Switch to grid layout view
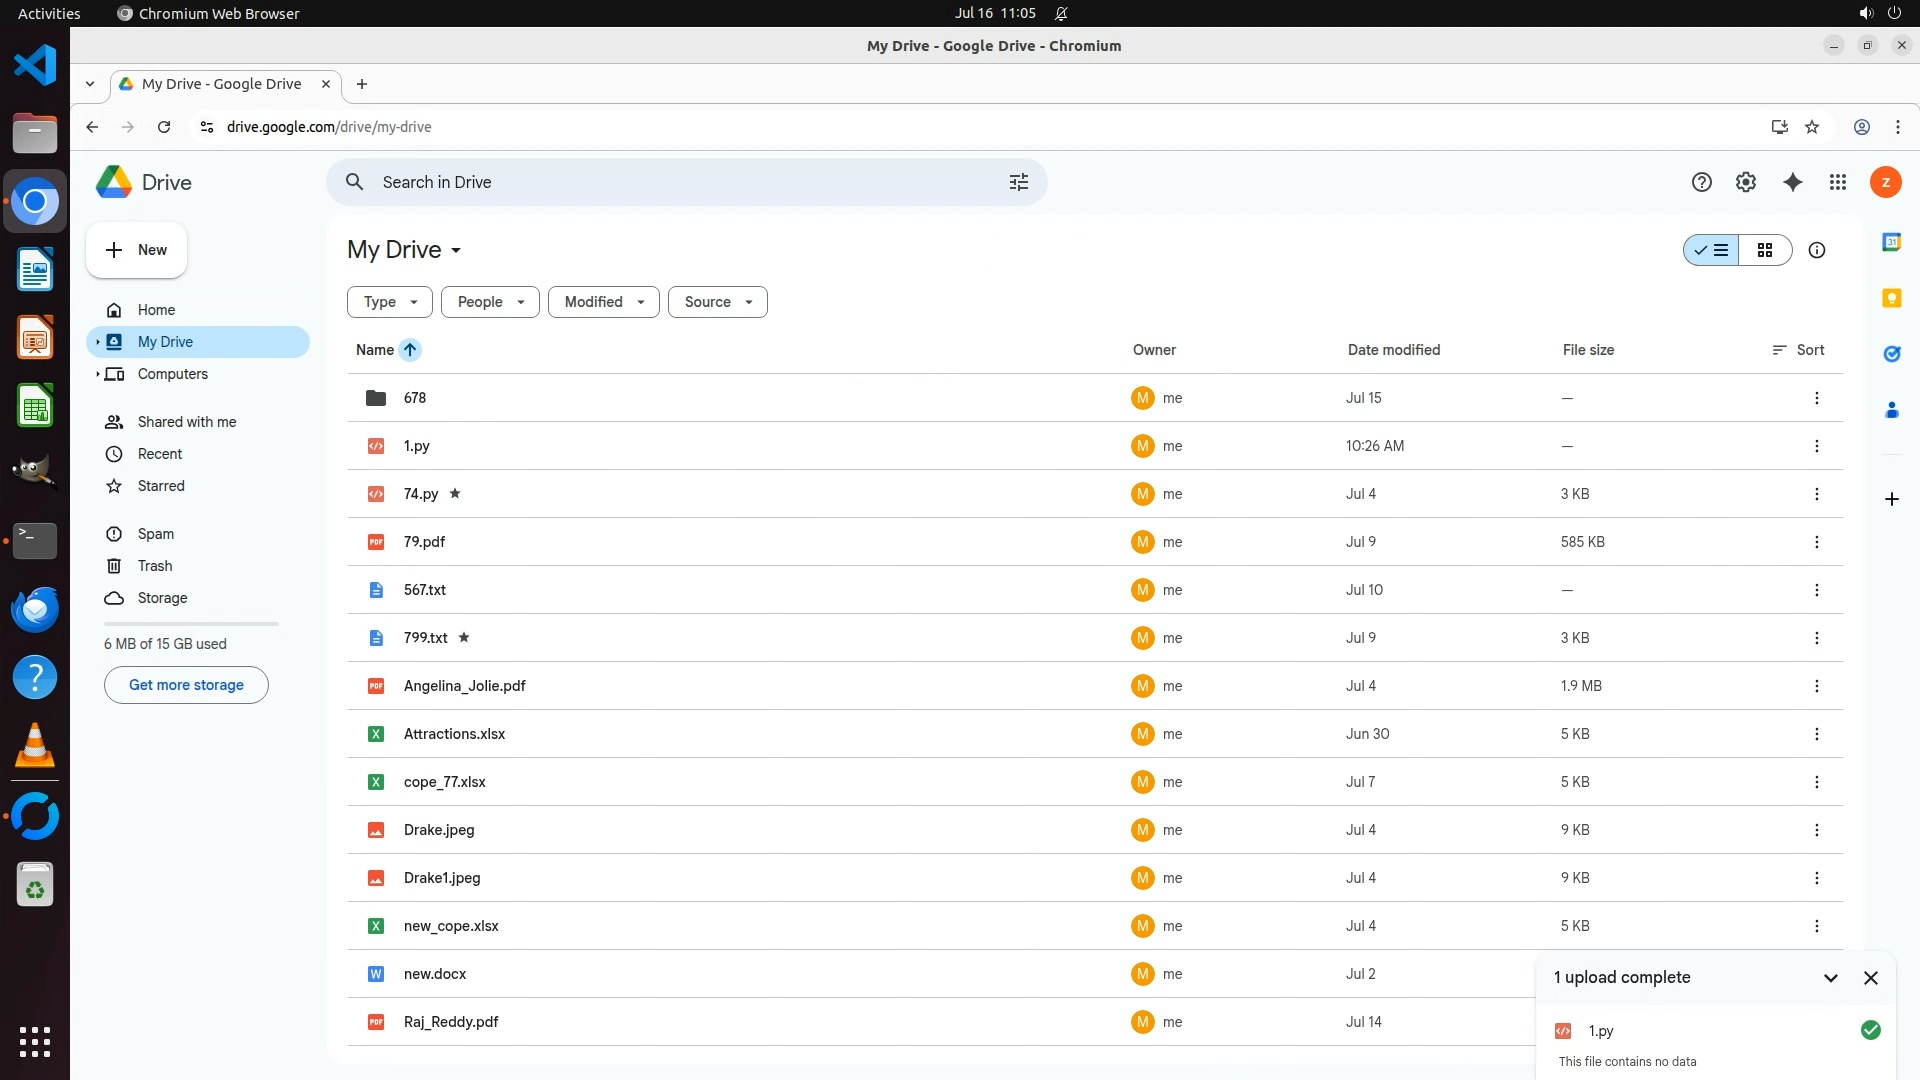The width and height of the screenshot is (1920, 1080). click(x=1764, y=250)
